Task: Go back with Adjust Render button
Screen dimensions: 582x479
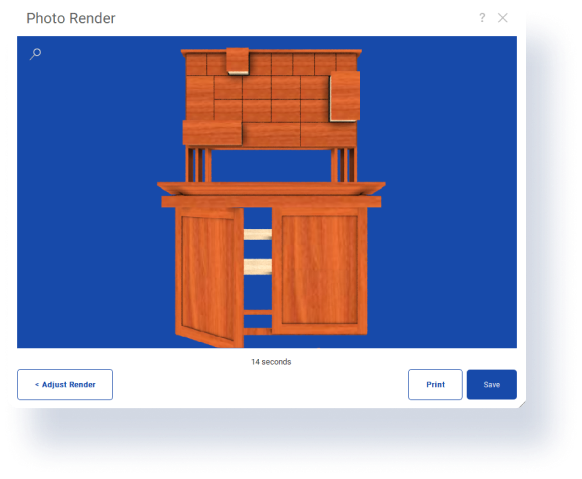Action: [x=65, y=384]
